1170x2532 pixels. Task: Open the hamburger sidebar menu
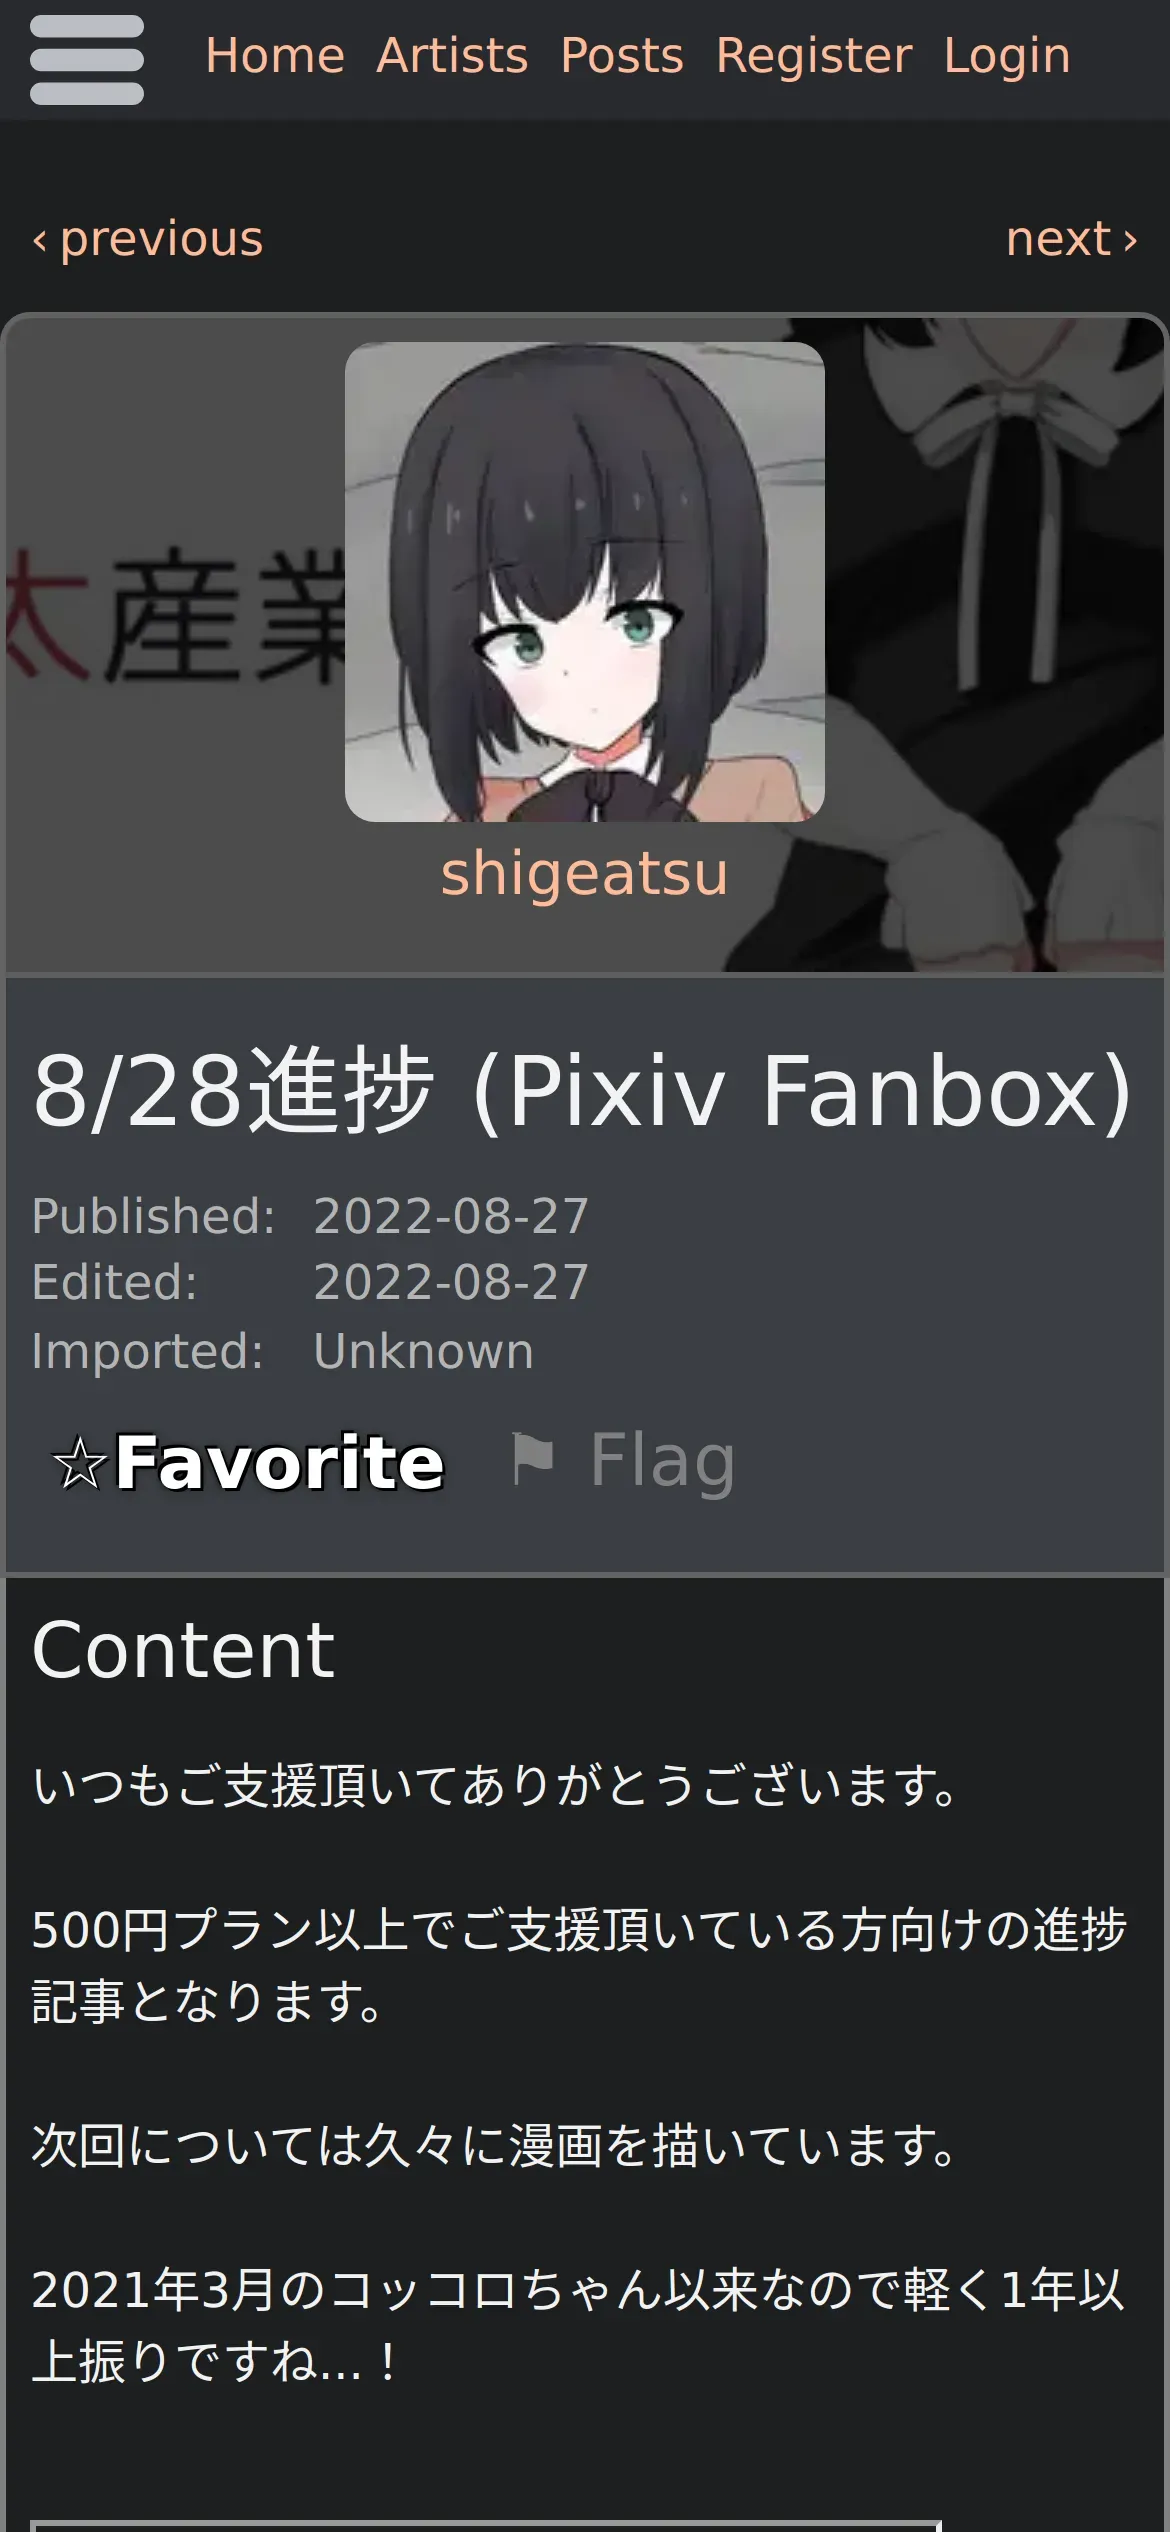coord(87,60)
